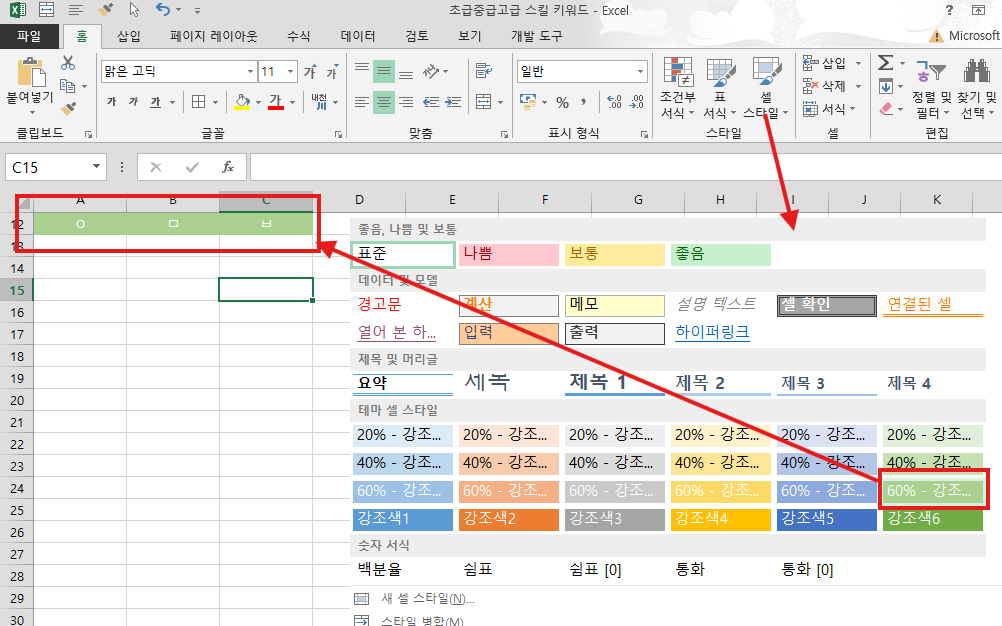
Task: Open 조건부 서식 conditional formatting
Action: 678,88
